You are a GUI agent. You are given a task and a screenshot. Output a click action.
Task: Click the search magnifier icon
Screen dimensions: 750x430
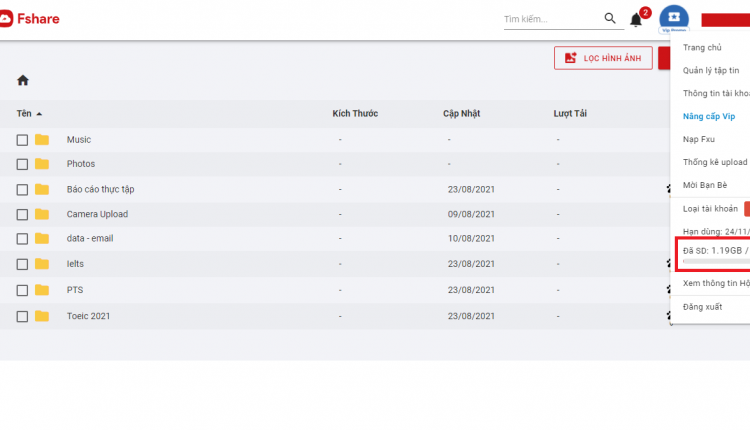pyautogui.click(x=609, y=18)
